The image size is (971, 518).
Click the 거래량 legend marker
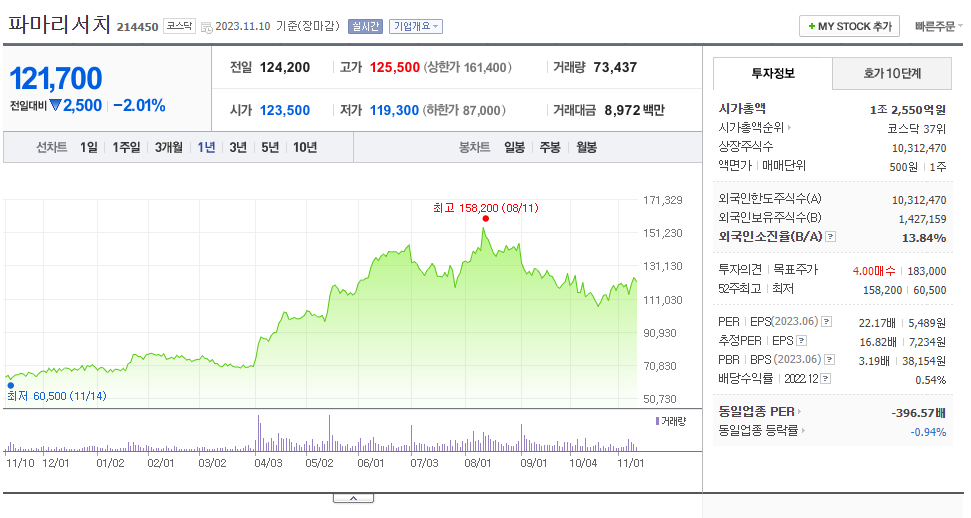point(657,421)
